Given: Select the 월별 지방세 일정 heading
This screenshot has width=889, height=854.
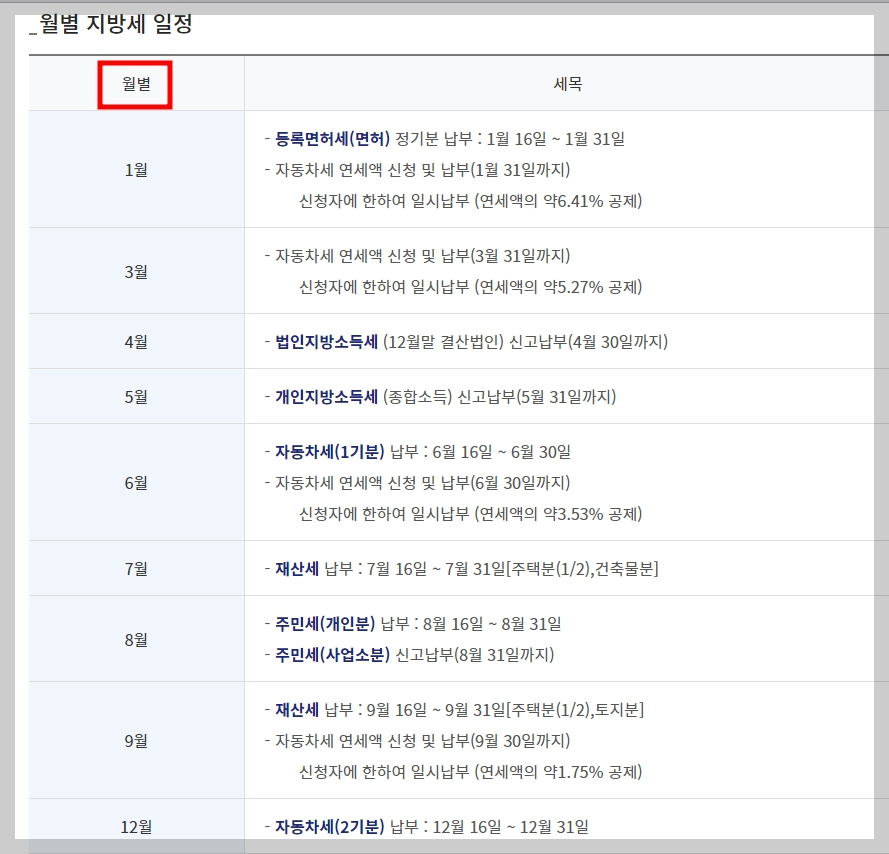Looking at the screenshot, I should (x=116, y=24).
